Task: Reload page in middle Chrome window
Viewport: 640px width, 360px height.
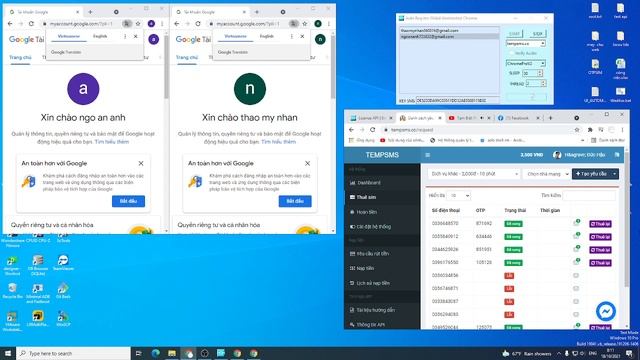Action: (x=198, y=24)
